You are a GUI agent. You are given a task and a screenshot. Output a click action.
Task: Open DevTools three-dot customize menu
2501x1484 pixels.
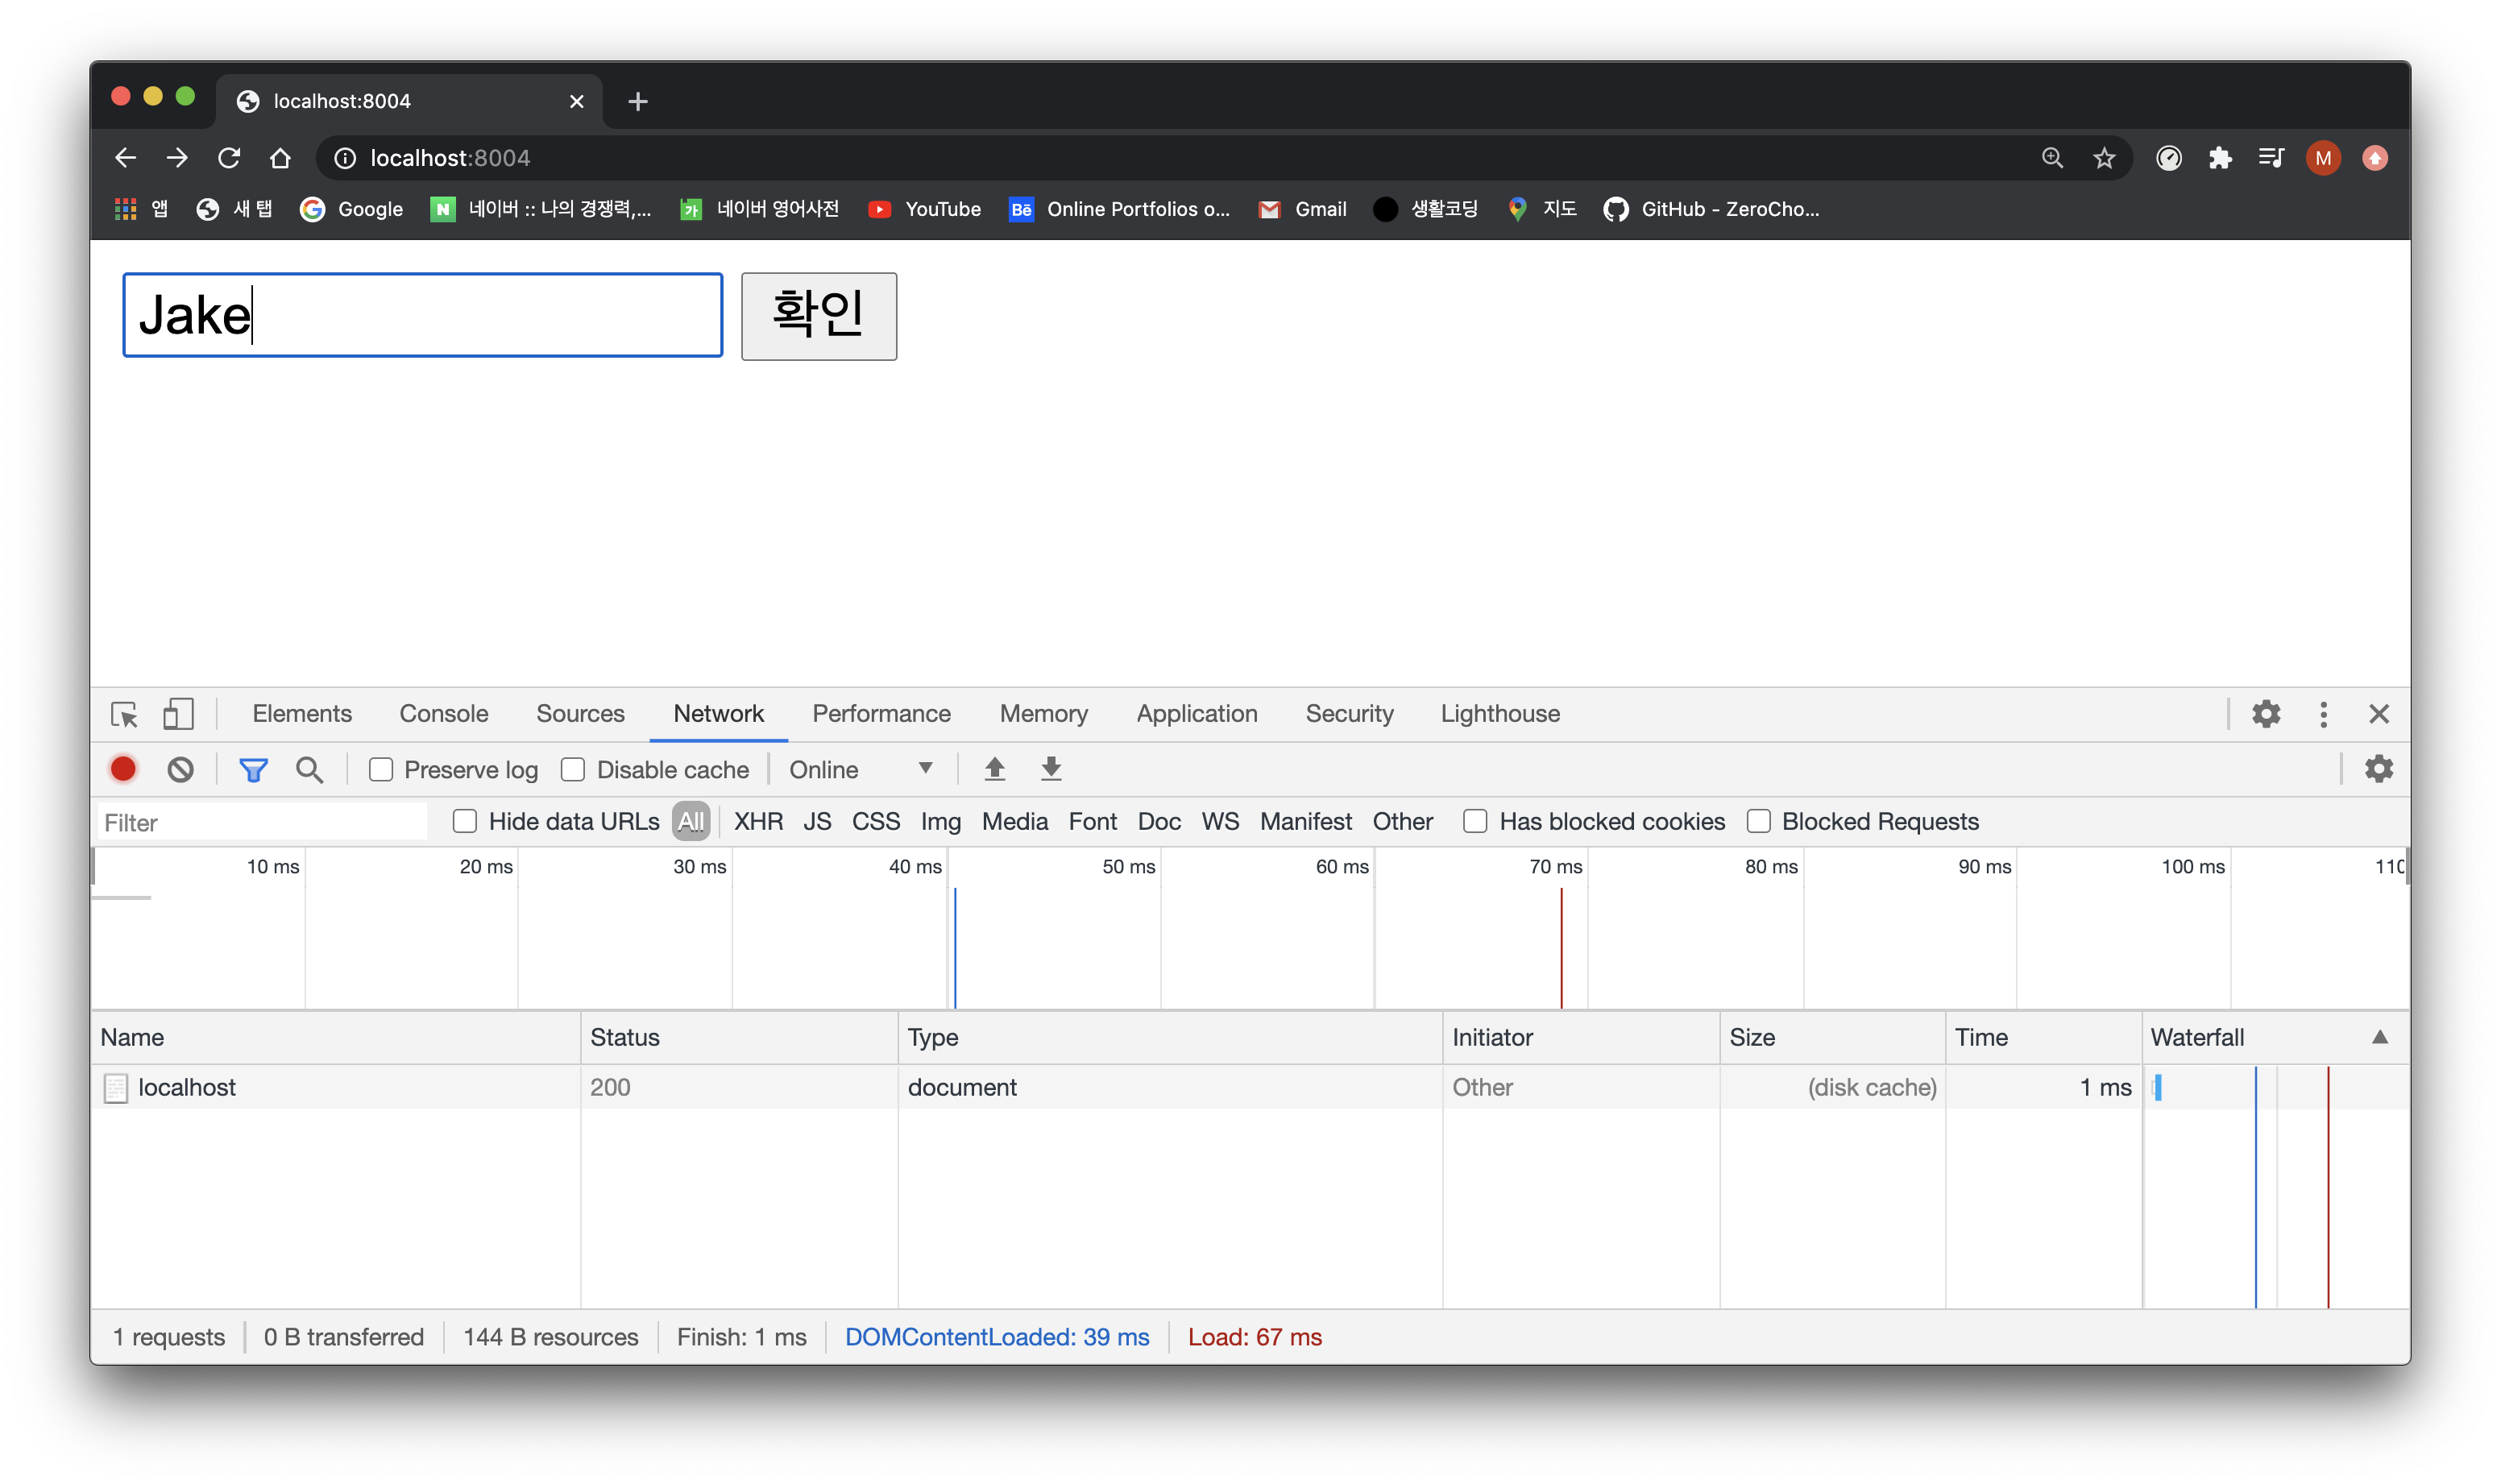(x=2322, y=714)
